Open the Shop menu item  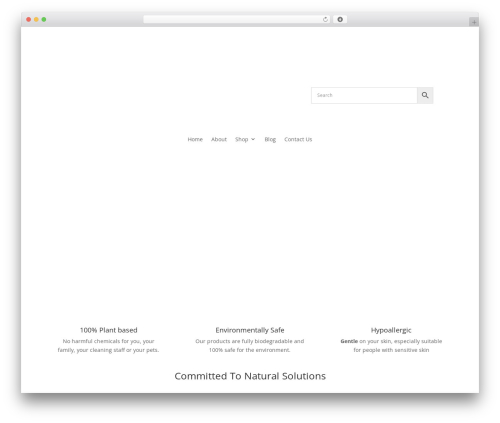pyautogui.click(x=242, y=139)
